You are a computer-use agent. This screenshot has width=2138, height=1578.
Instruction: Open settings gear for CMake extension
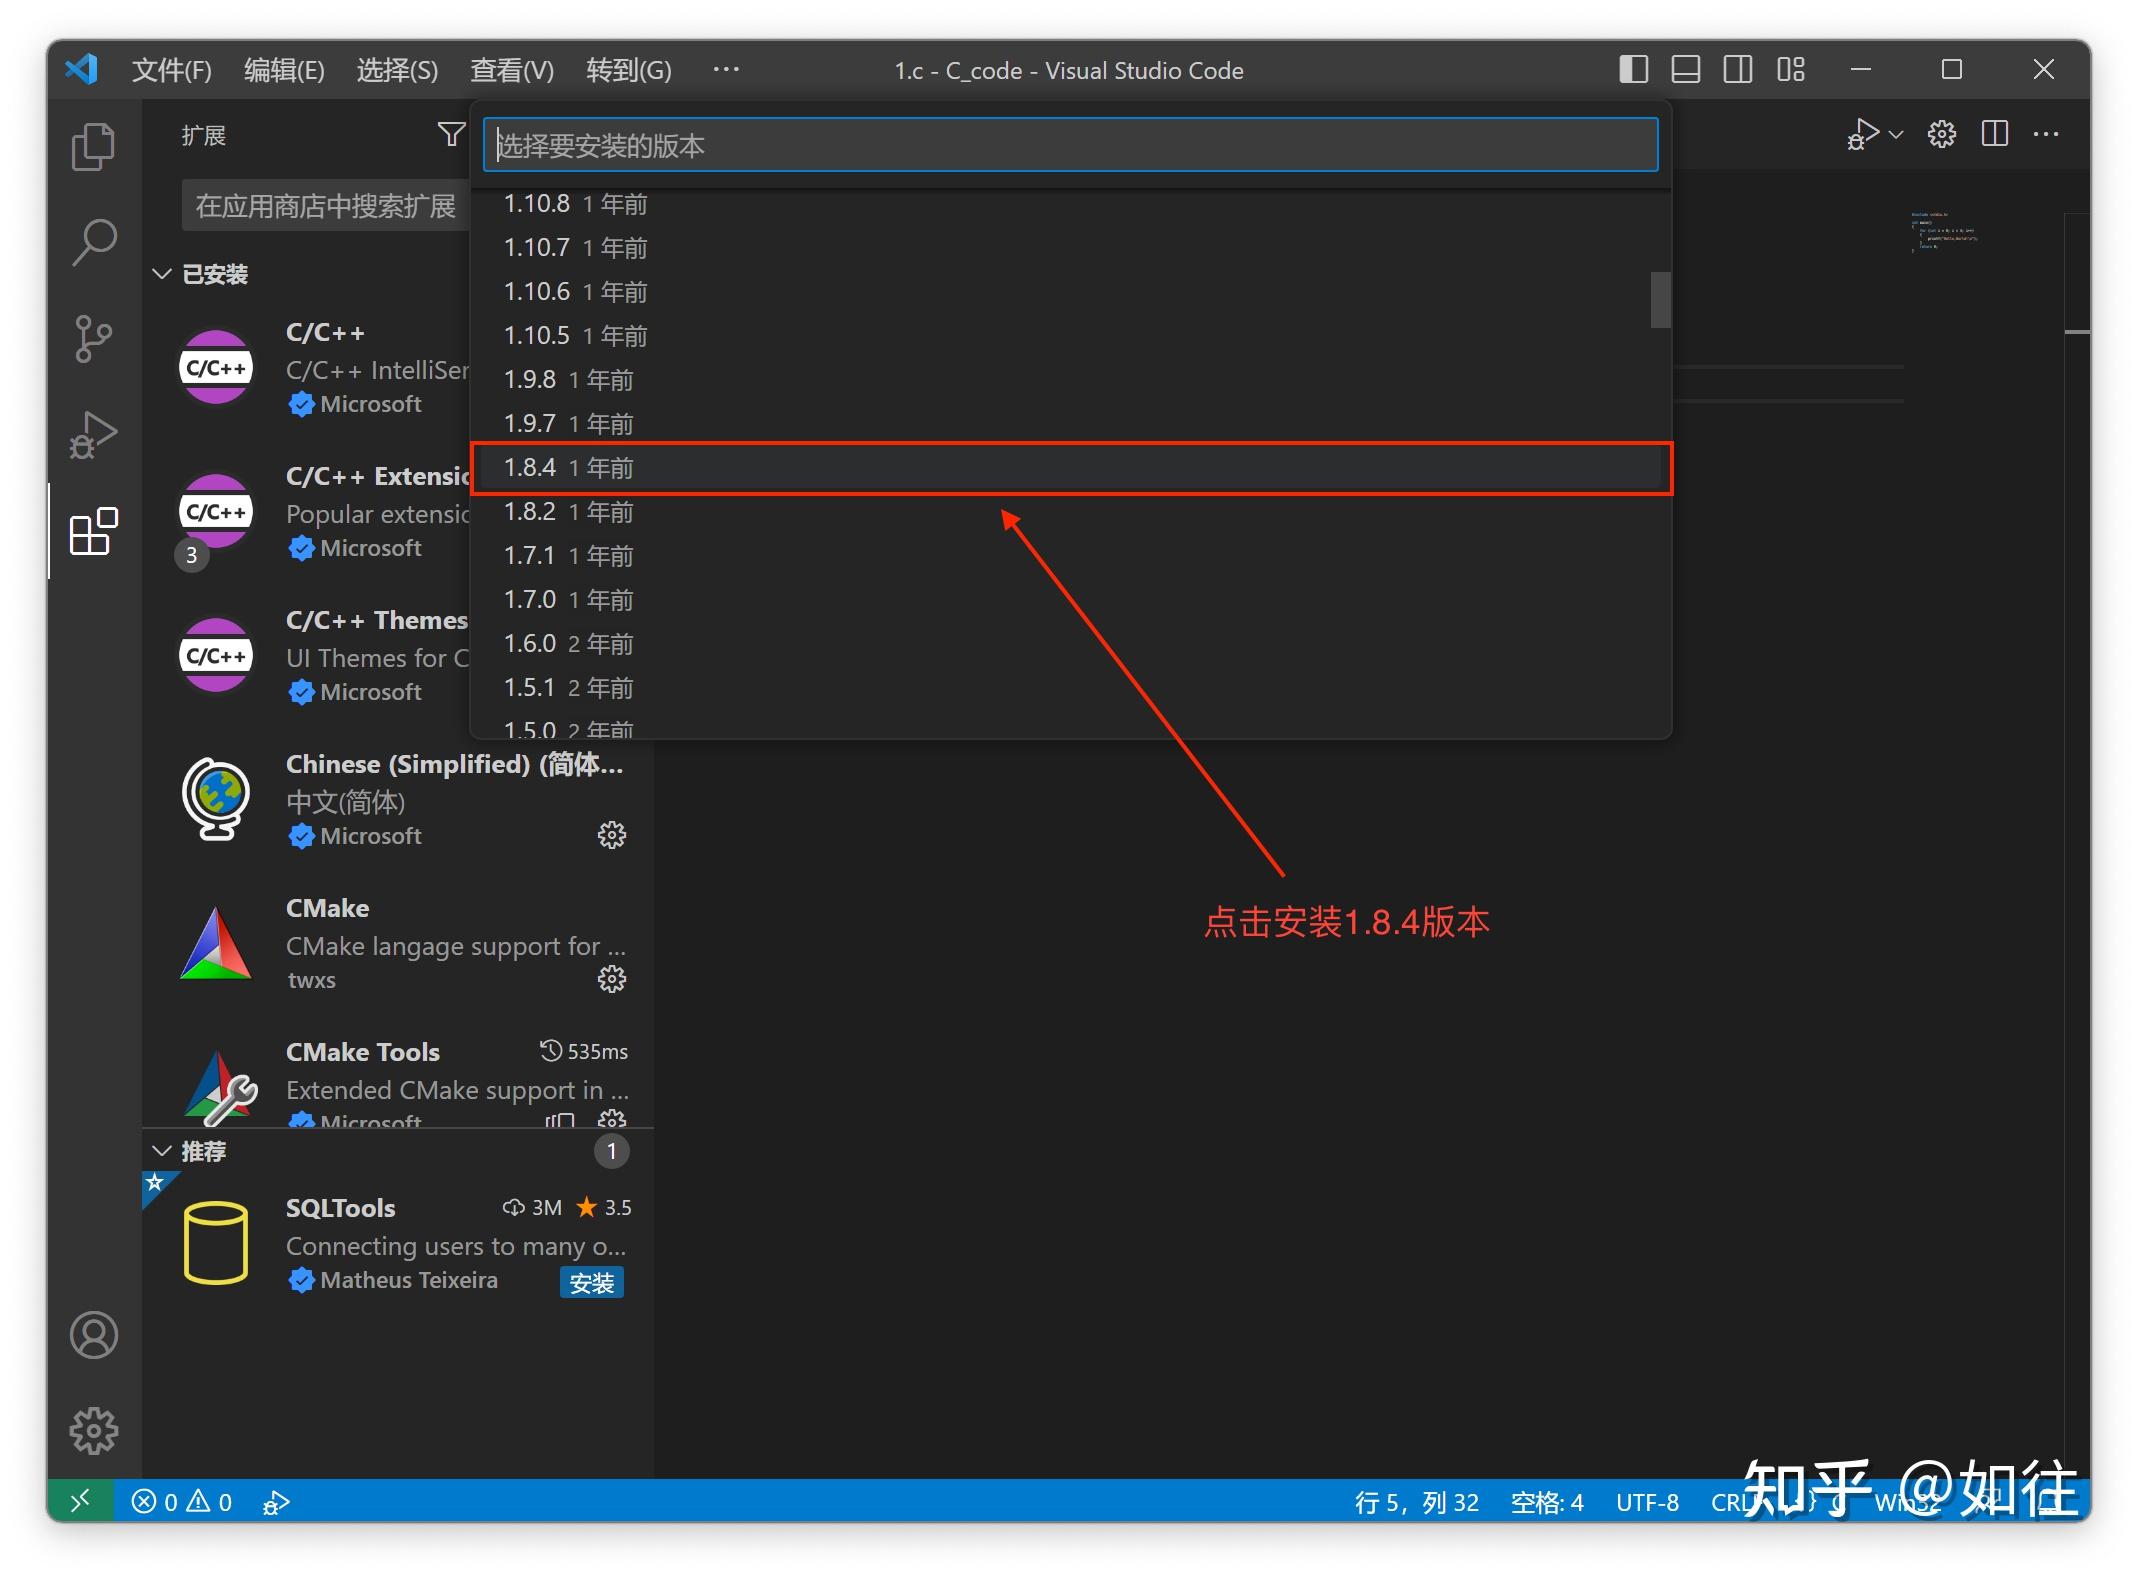tap(611, 979)
